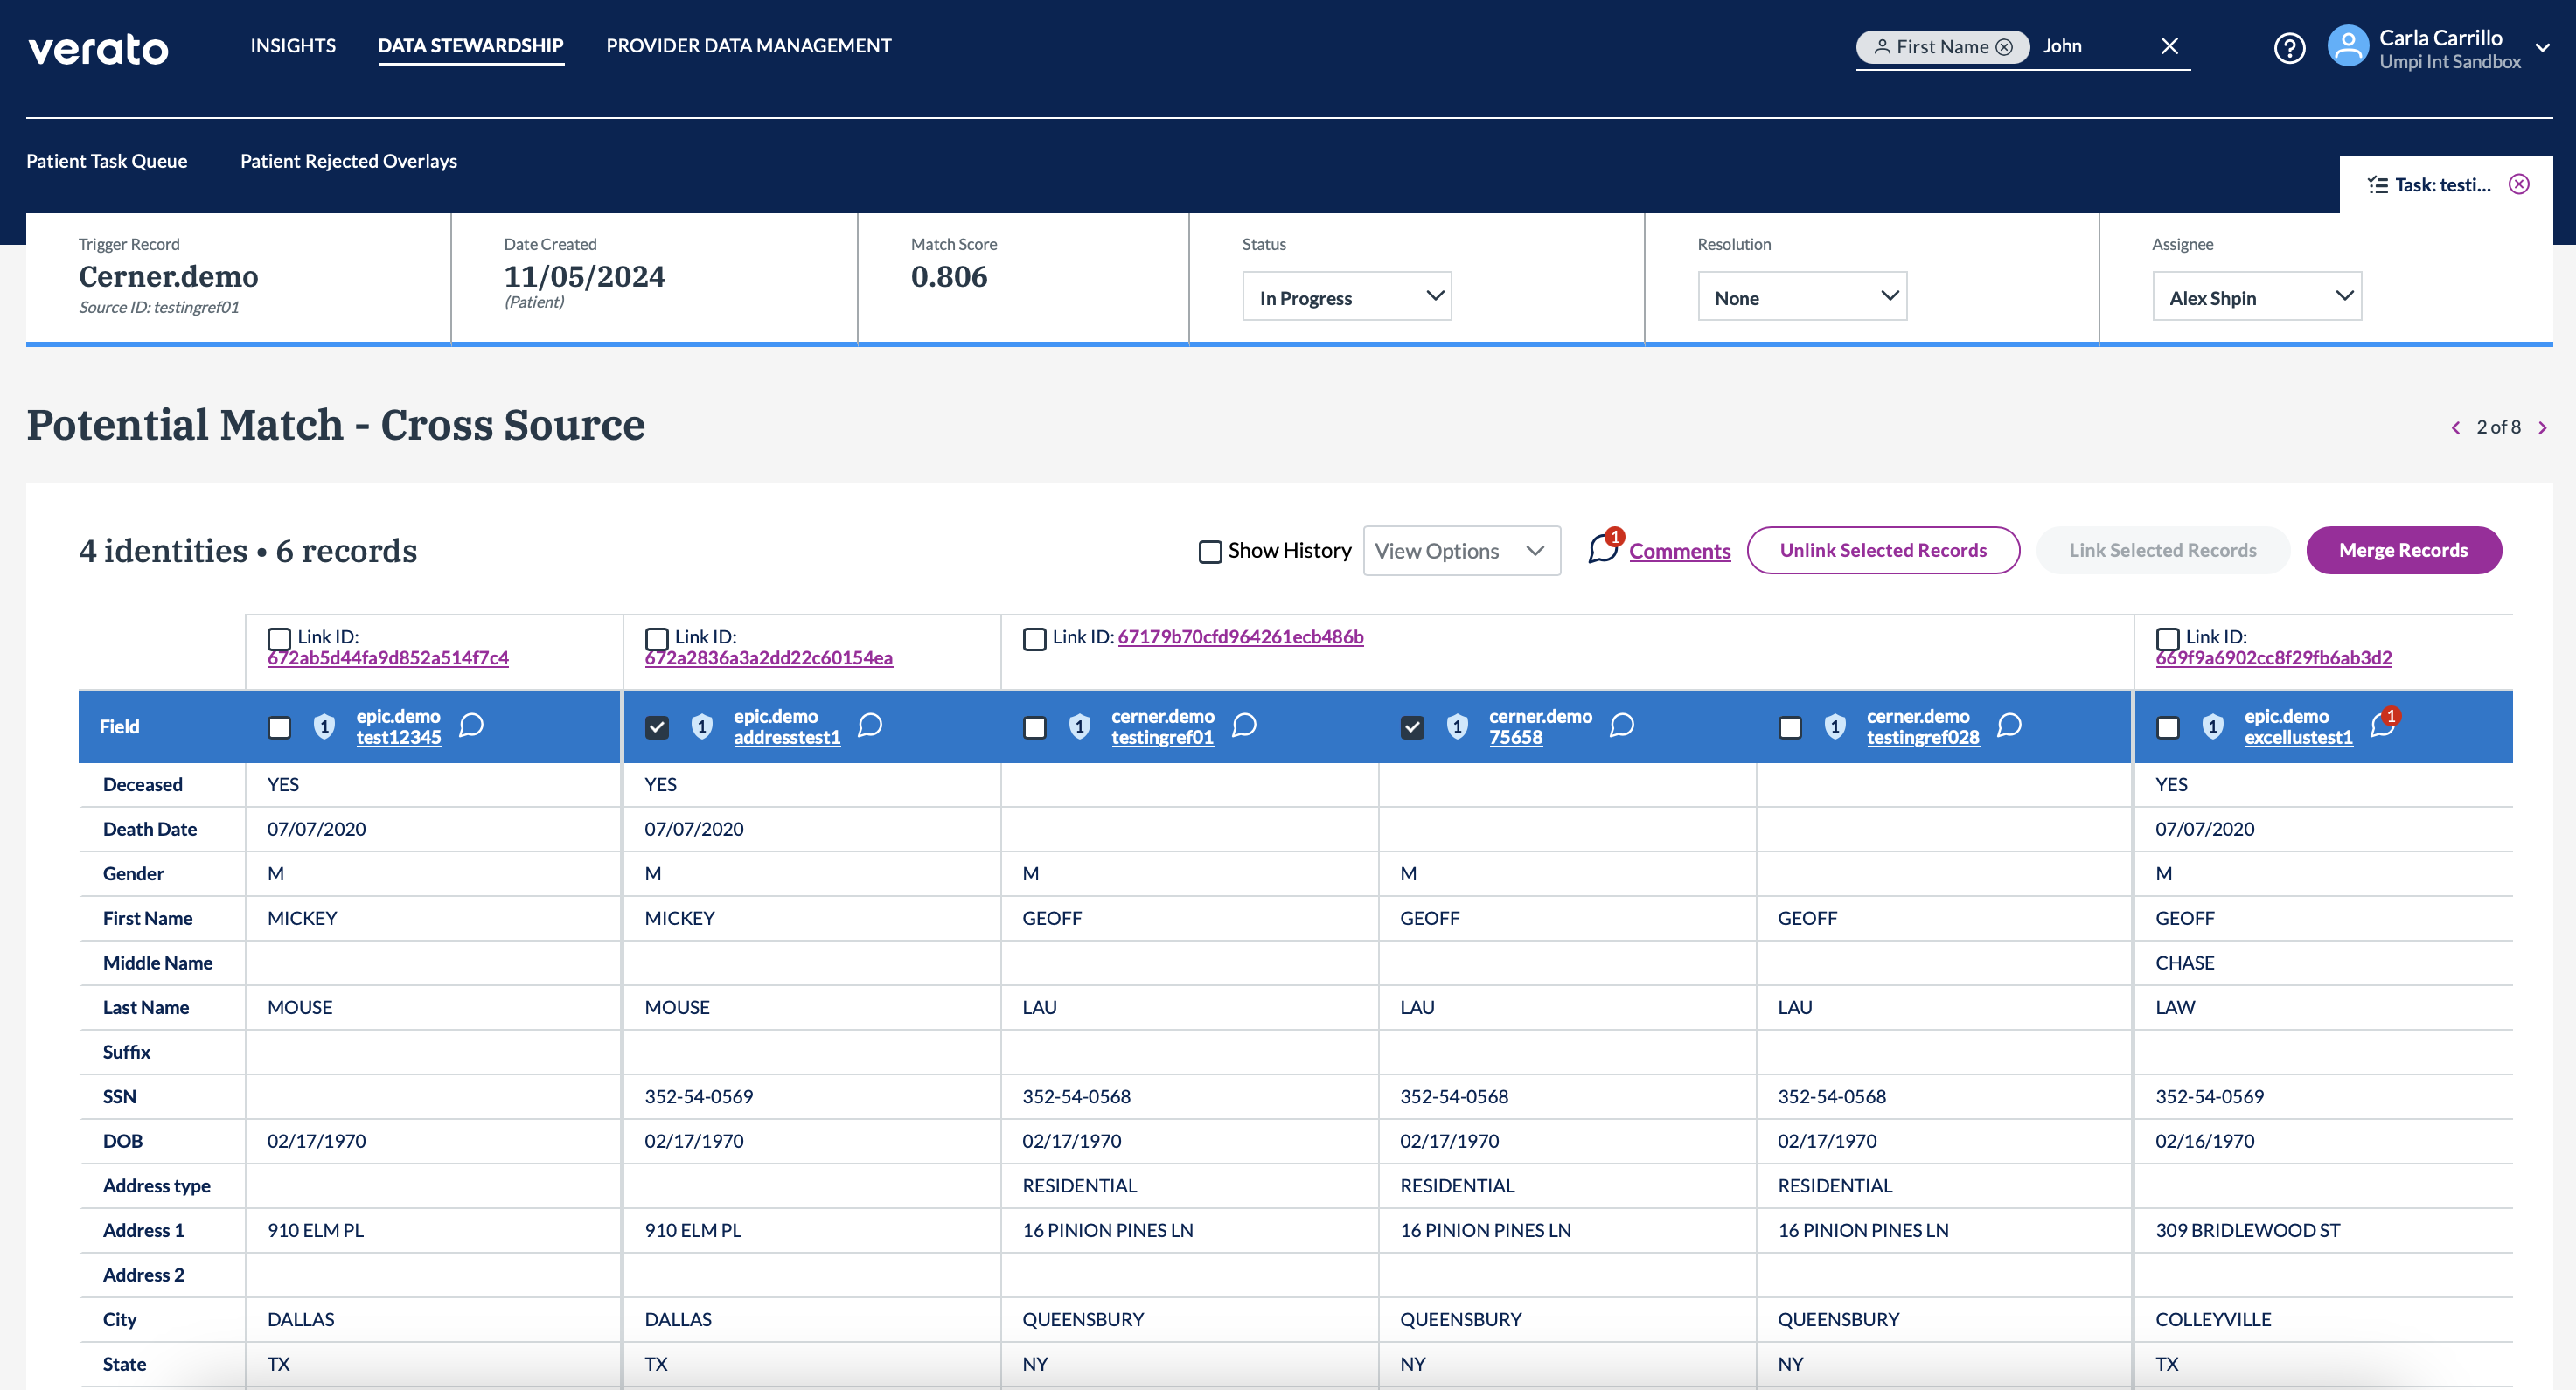
Task: Clear the search with the X icon
Action: [2169, 46]
